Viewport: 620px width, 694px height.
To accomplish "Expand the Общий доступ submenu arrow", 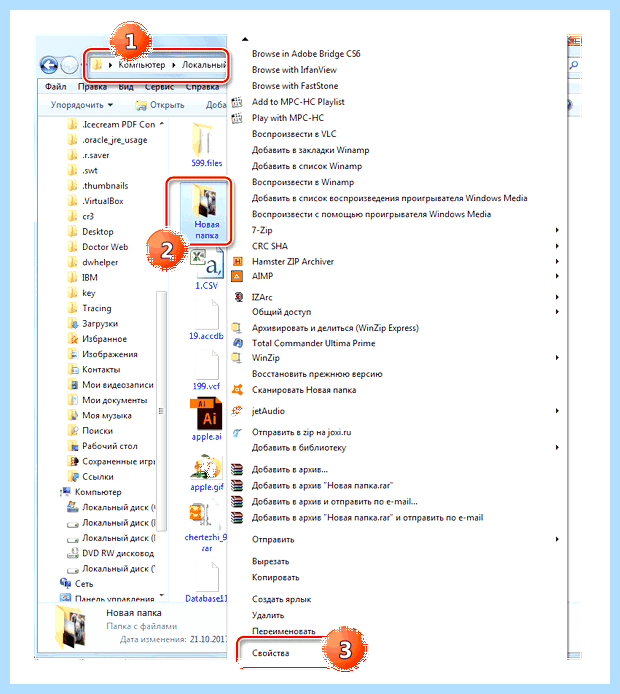I will 557,312.
